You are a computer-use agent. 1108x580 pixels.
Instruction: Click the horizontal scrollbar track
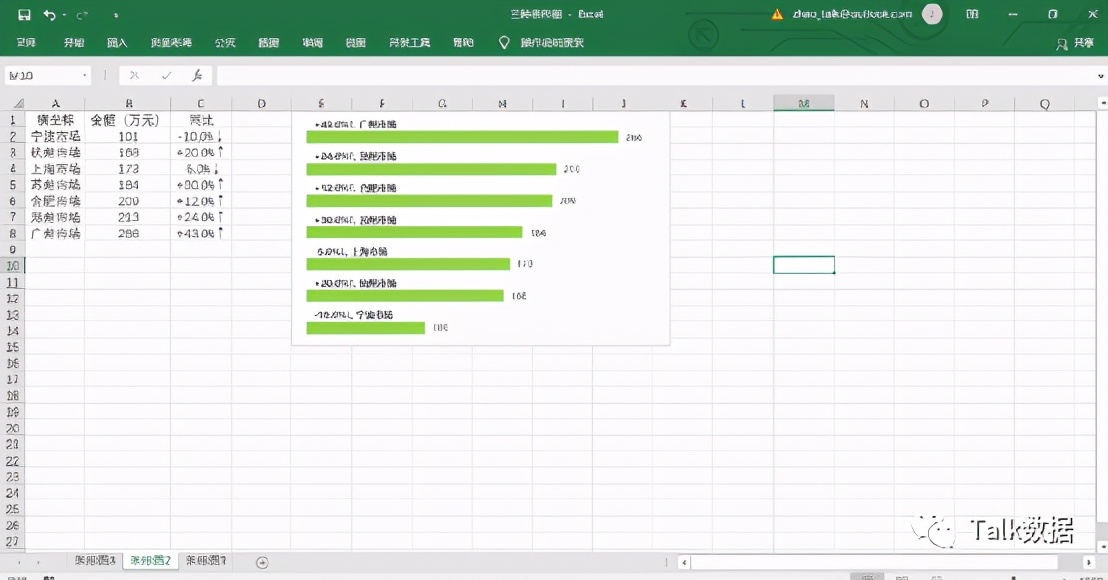(875, 562)
